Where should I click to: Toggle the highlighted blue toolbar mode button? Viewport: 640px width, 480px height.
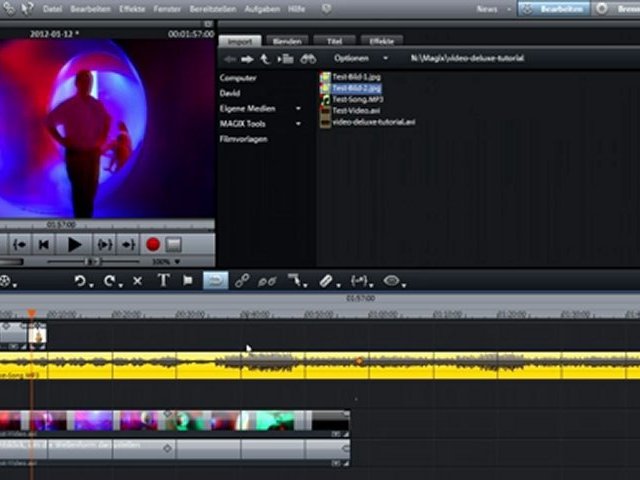coord(214,282)
